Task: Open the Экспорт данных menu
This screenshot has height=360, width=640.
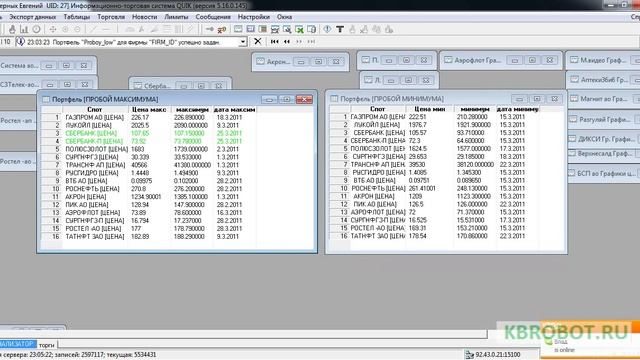Action: tap(33, 17)
